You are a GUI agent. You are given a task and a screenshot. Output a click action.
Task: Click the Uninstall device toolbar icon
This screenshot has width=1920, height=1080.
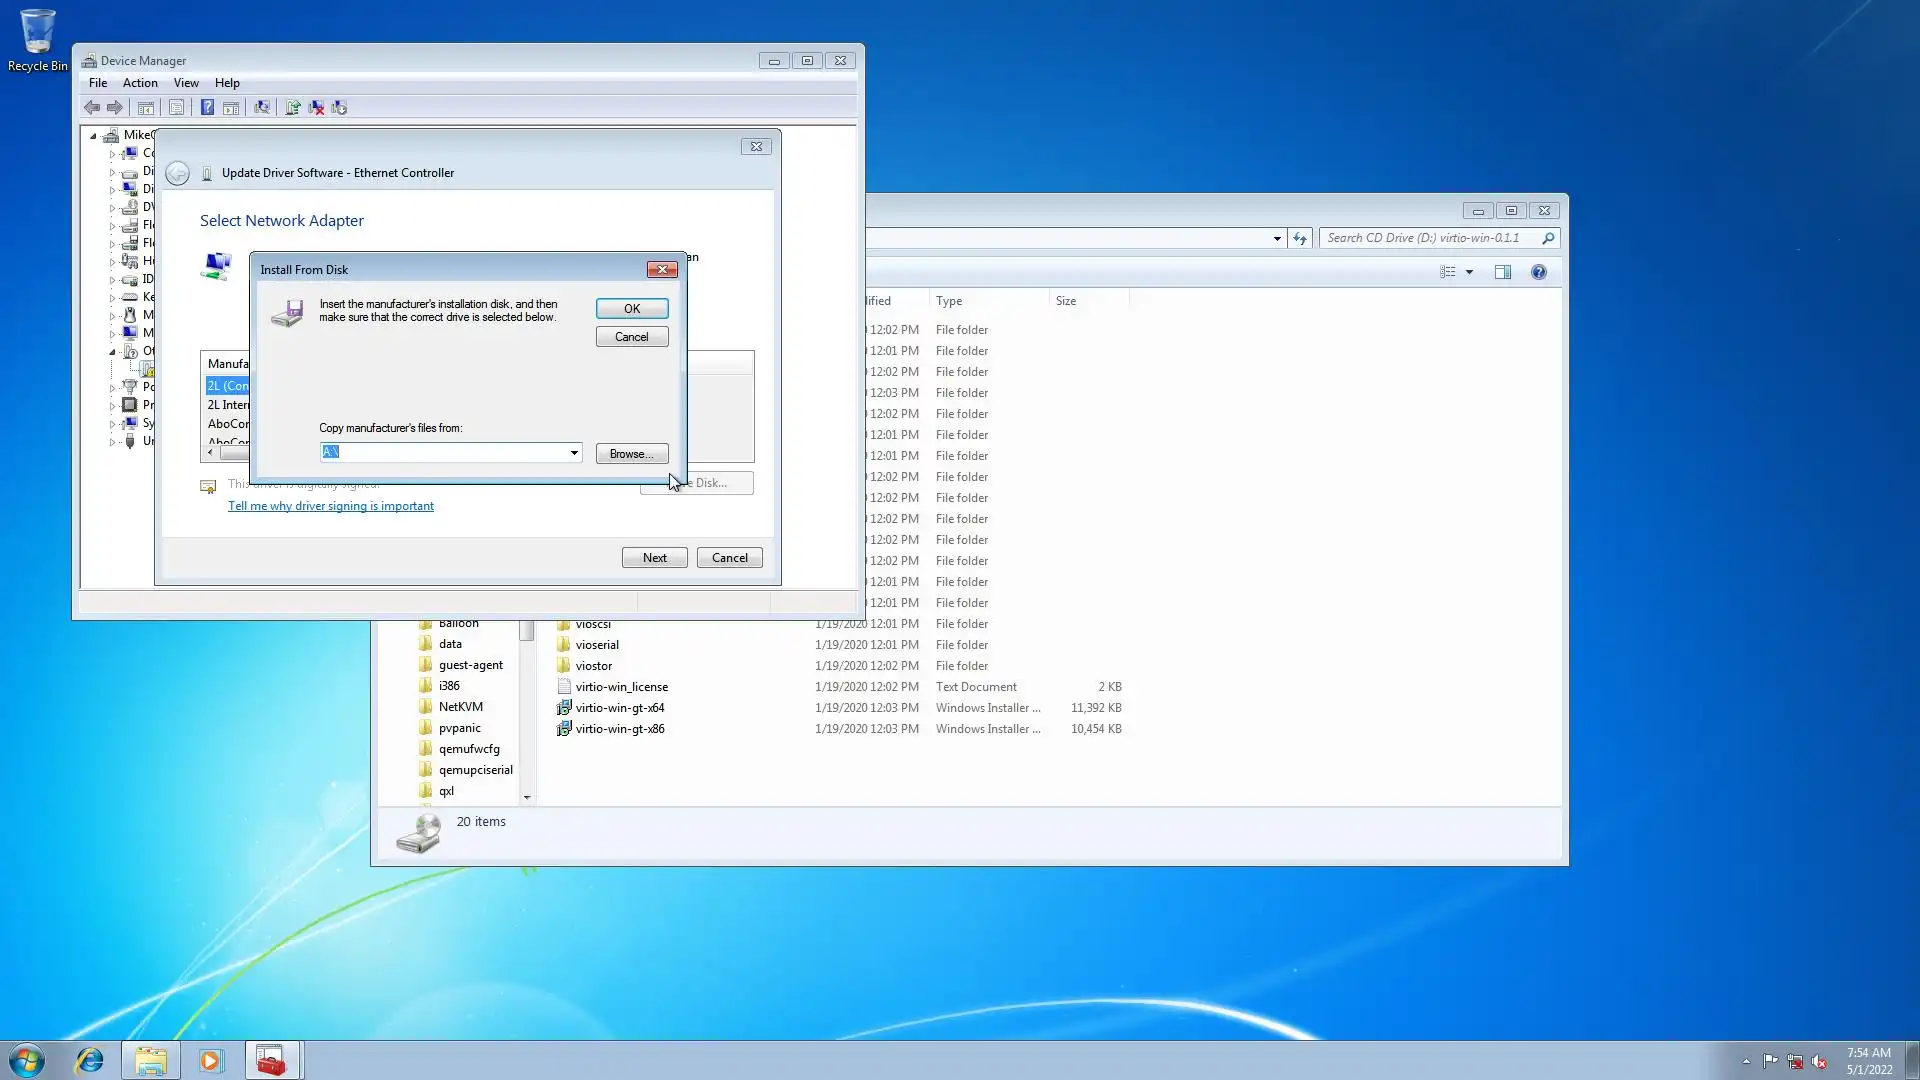pos(316,107)
